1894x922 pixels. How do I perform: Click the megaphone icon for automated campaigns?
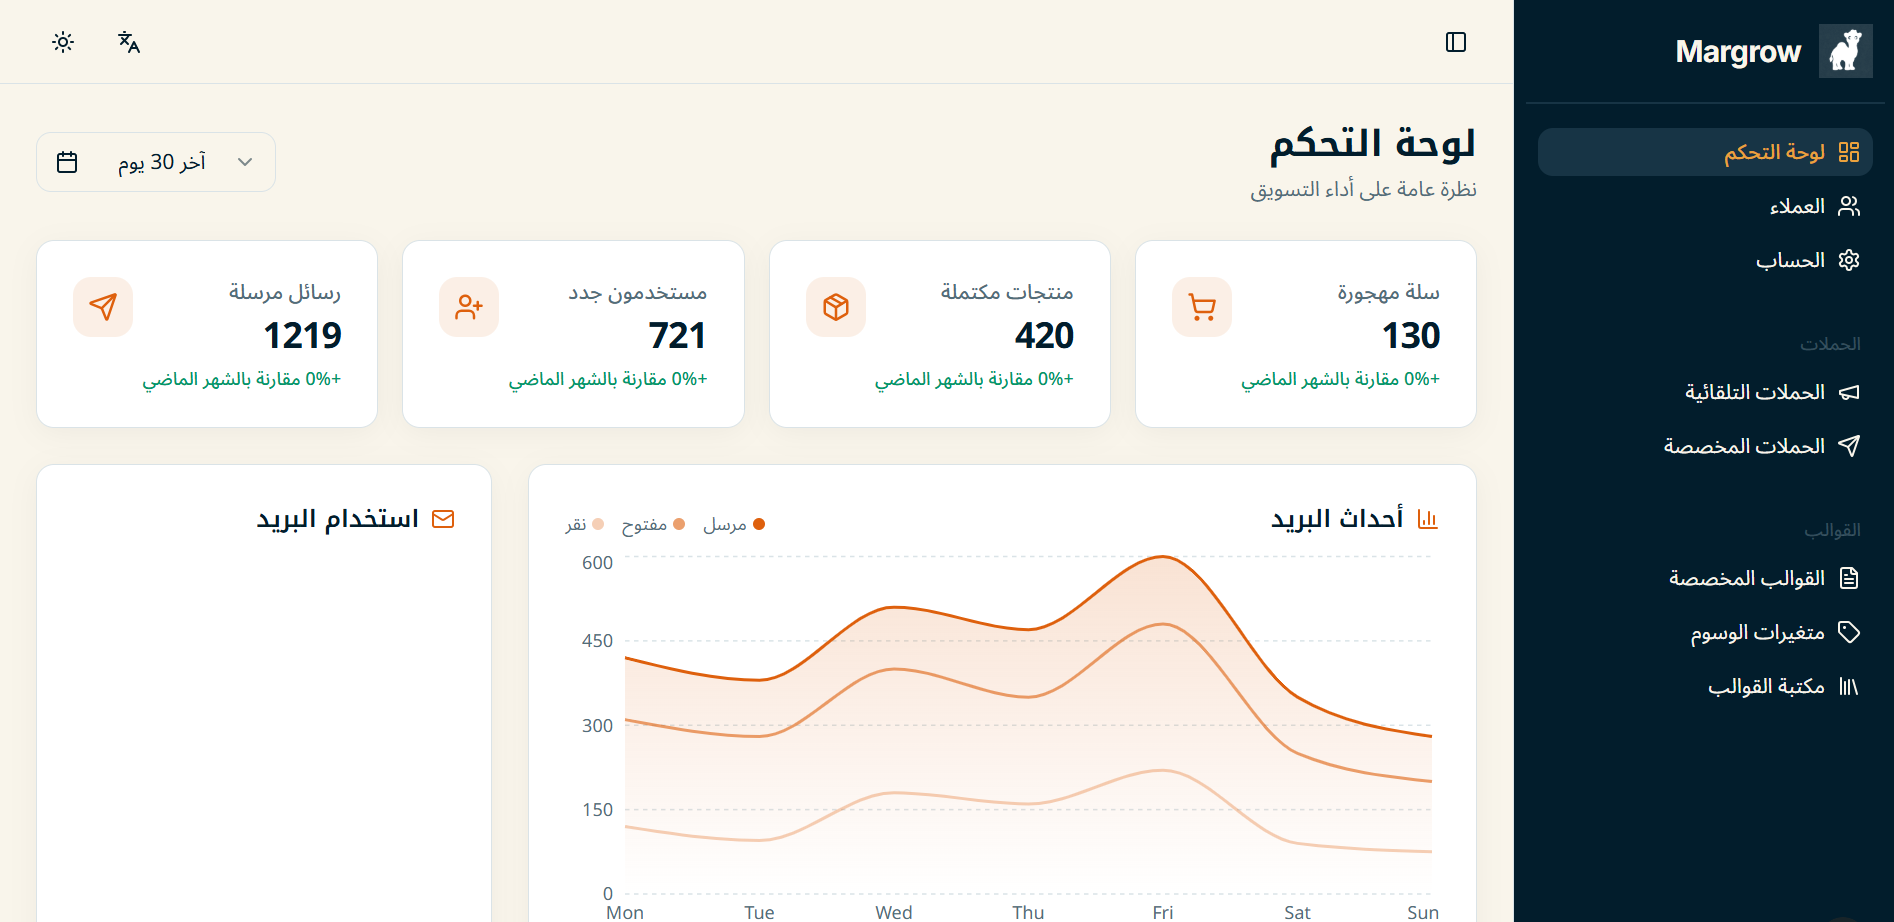click(x=1849, y=392)
